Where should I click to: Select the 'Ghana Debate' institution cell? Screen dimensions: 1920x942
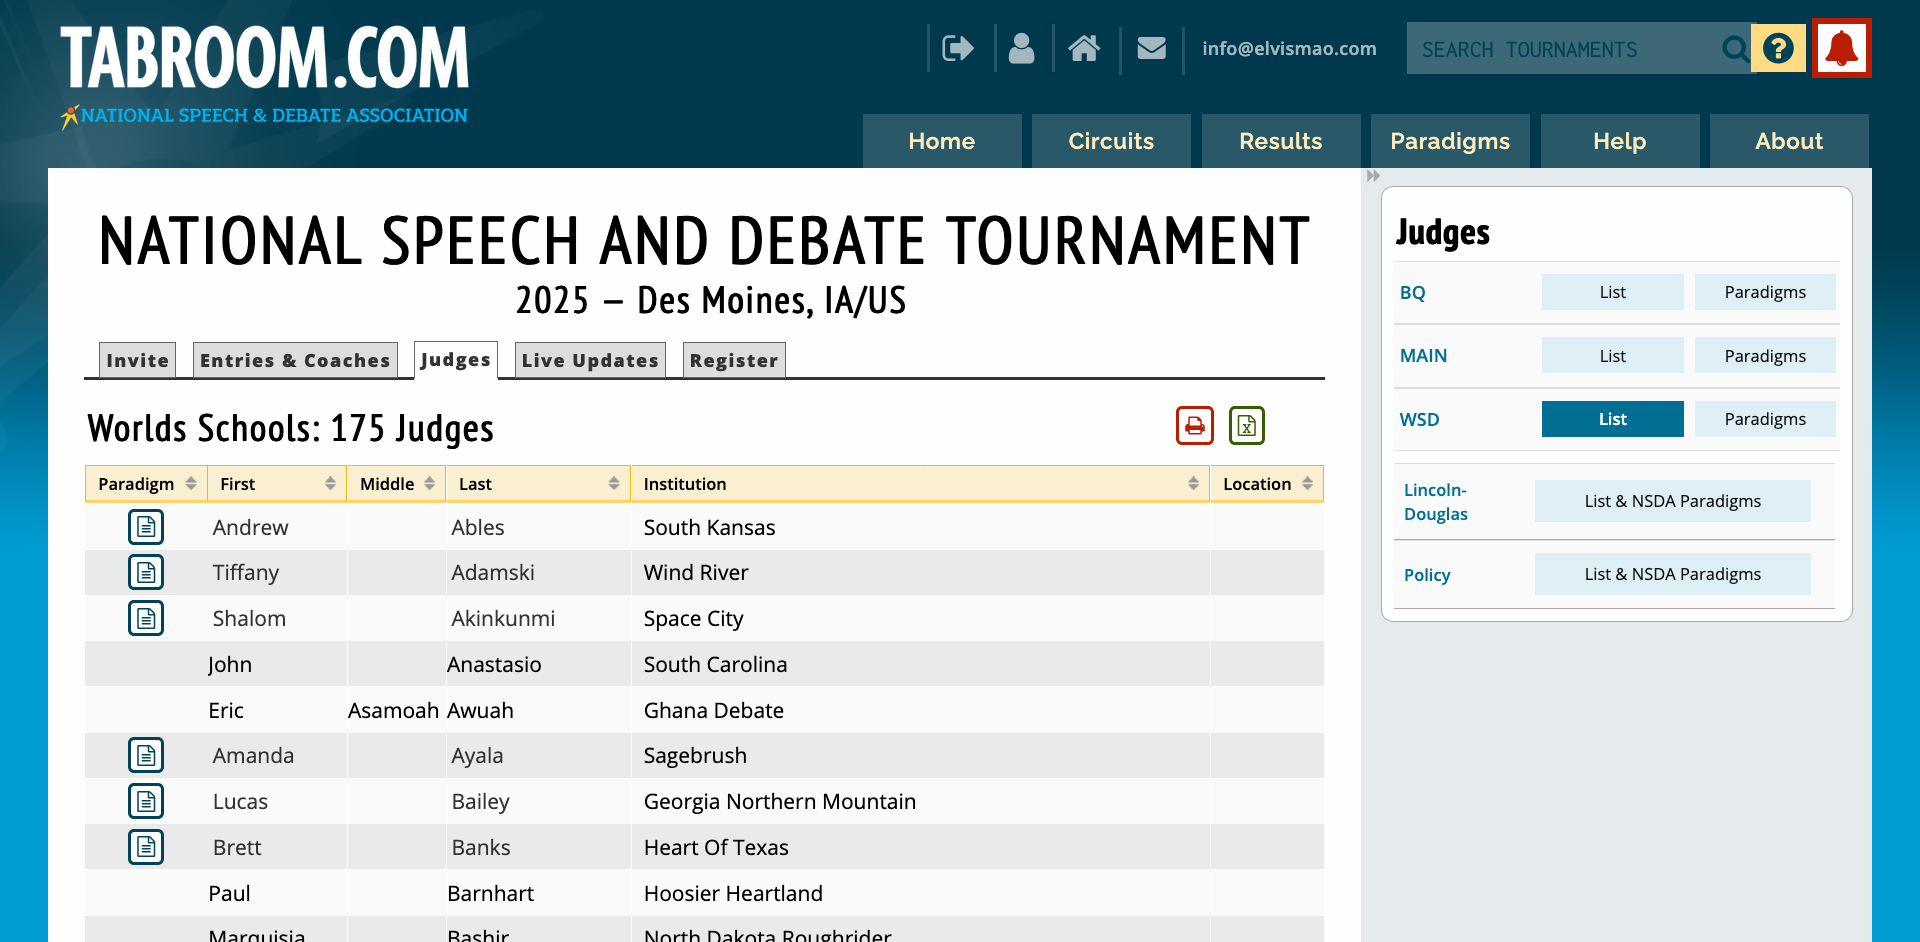[x=920, y=710]
